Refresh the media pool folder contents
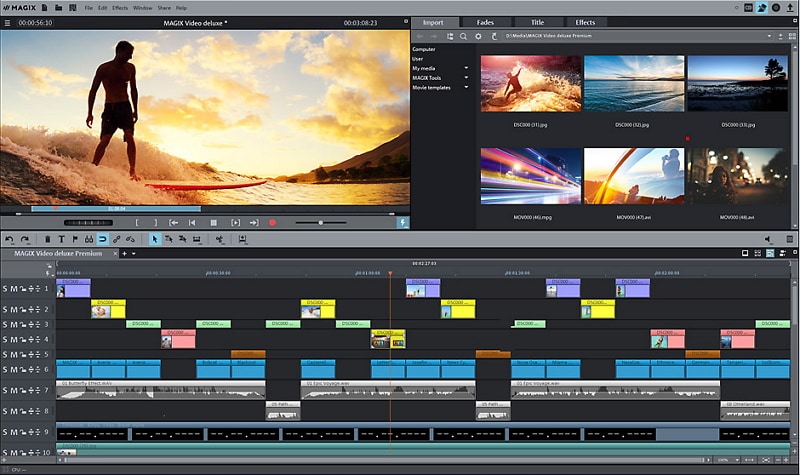Viewport: 800px width, 475px height. pos(494,36)
